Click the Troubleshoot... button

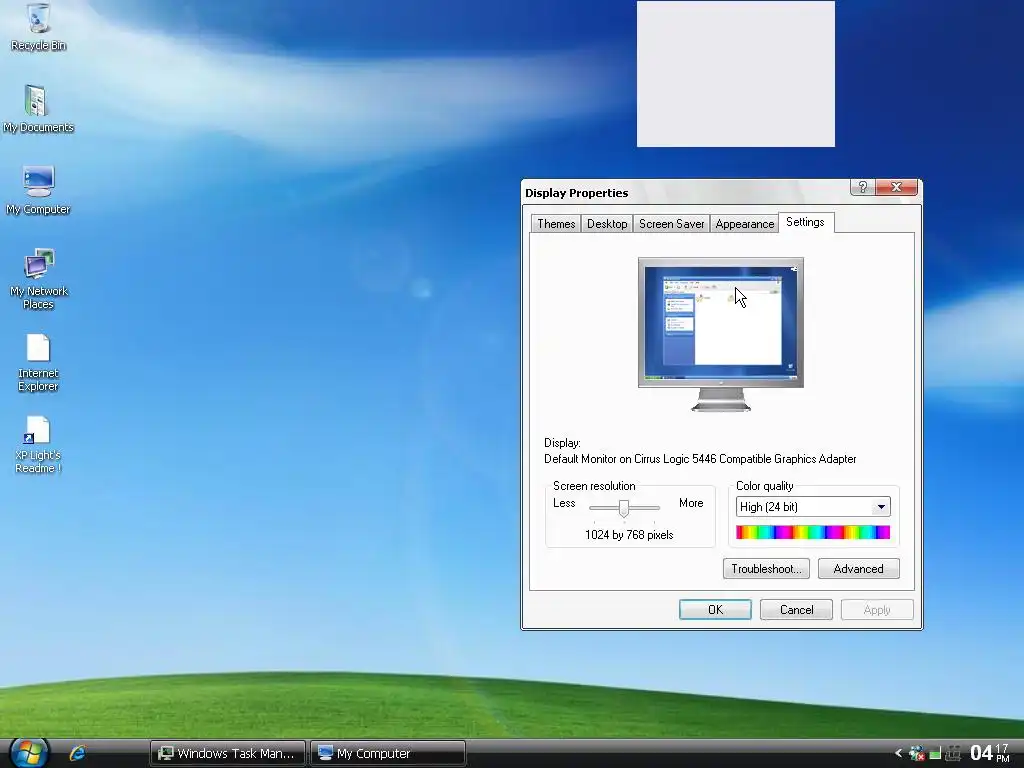(766, 569)
